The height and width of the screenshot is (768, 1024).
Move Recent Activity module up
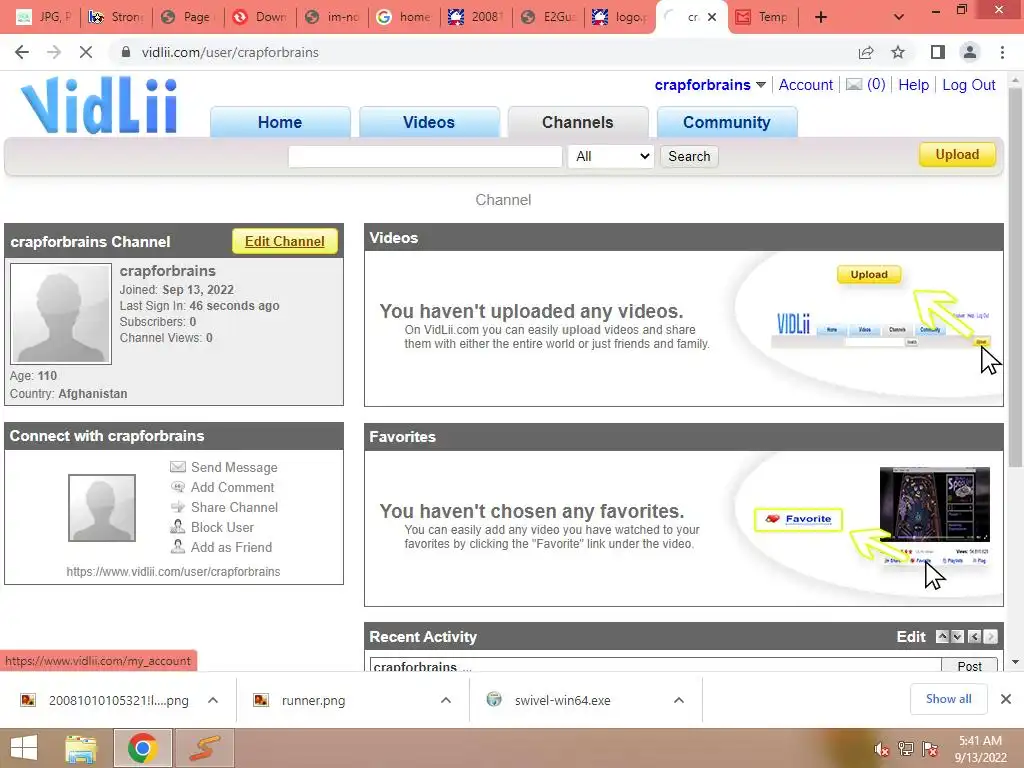coord(942,637)
